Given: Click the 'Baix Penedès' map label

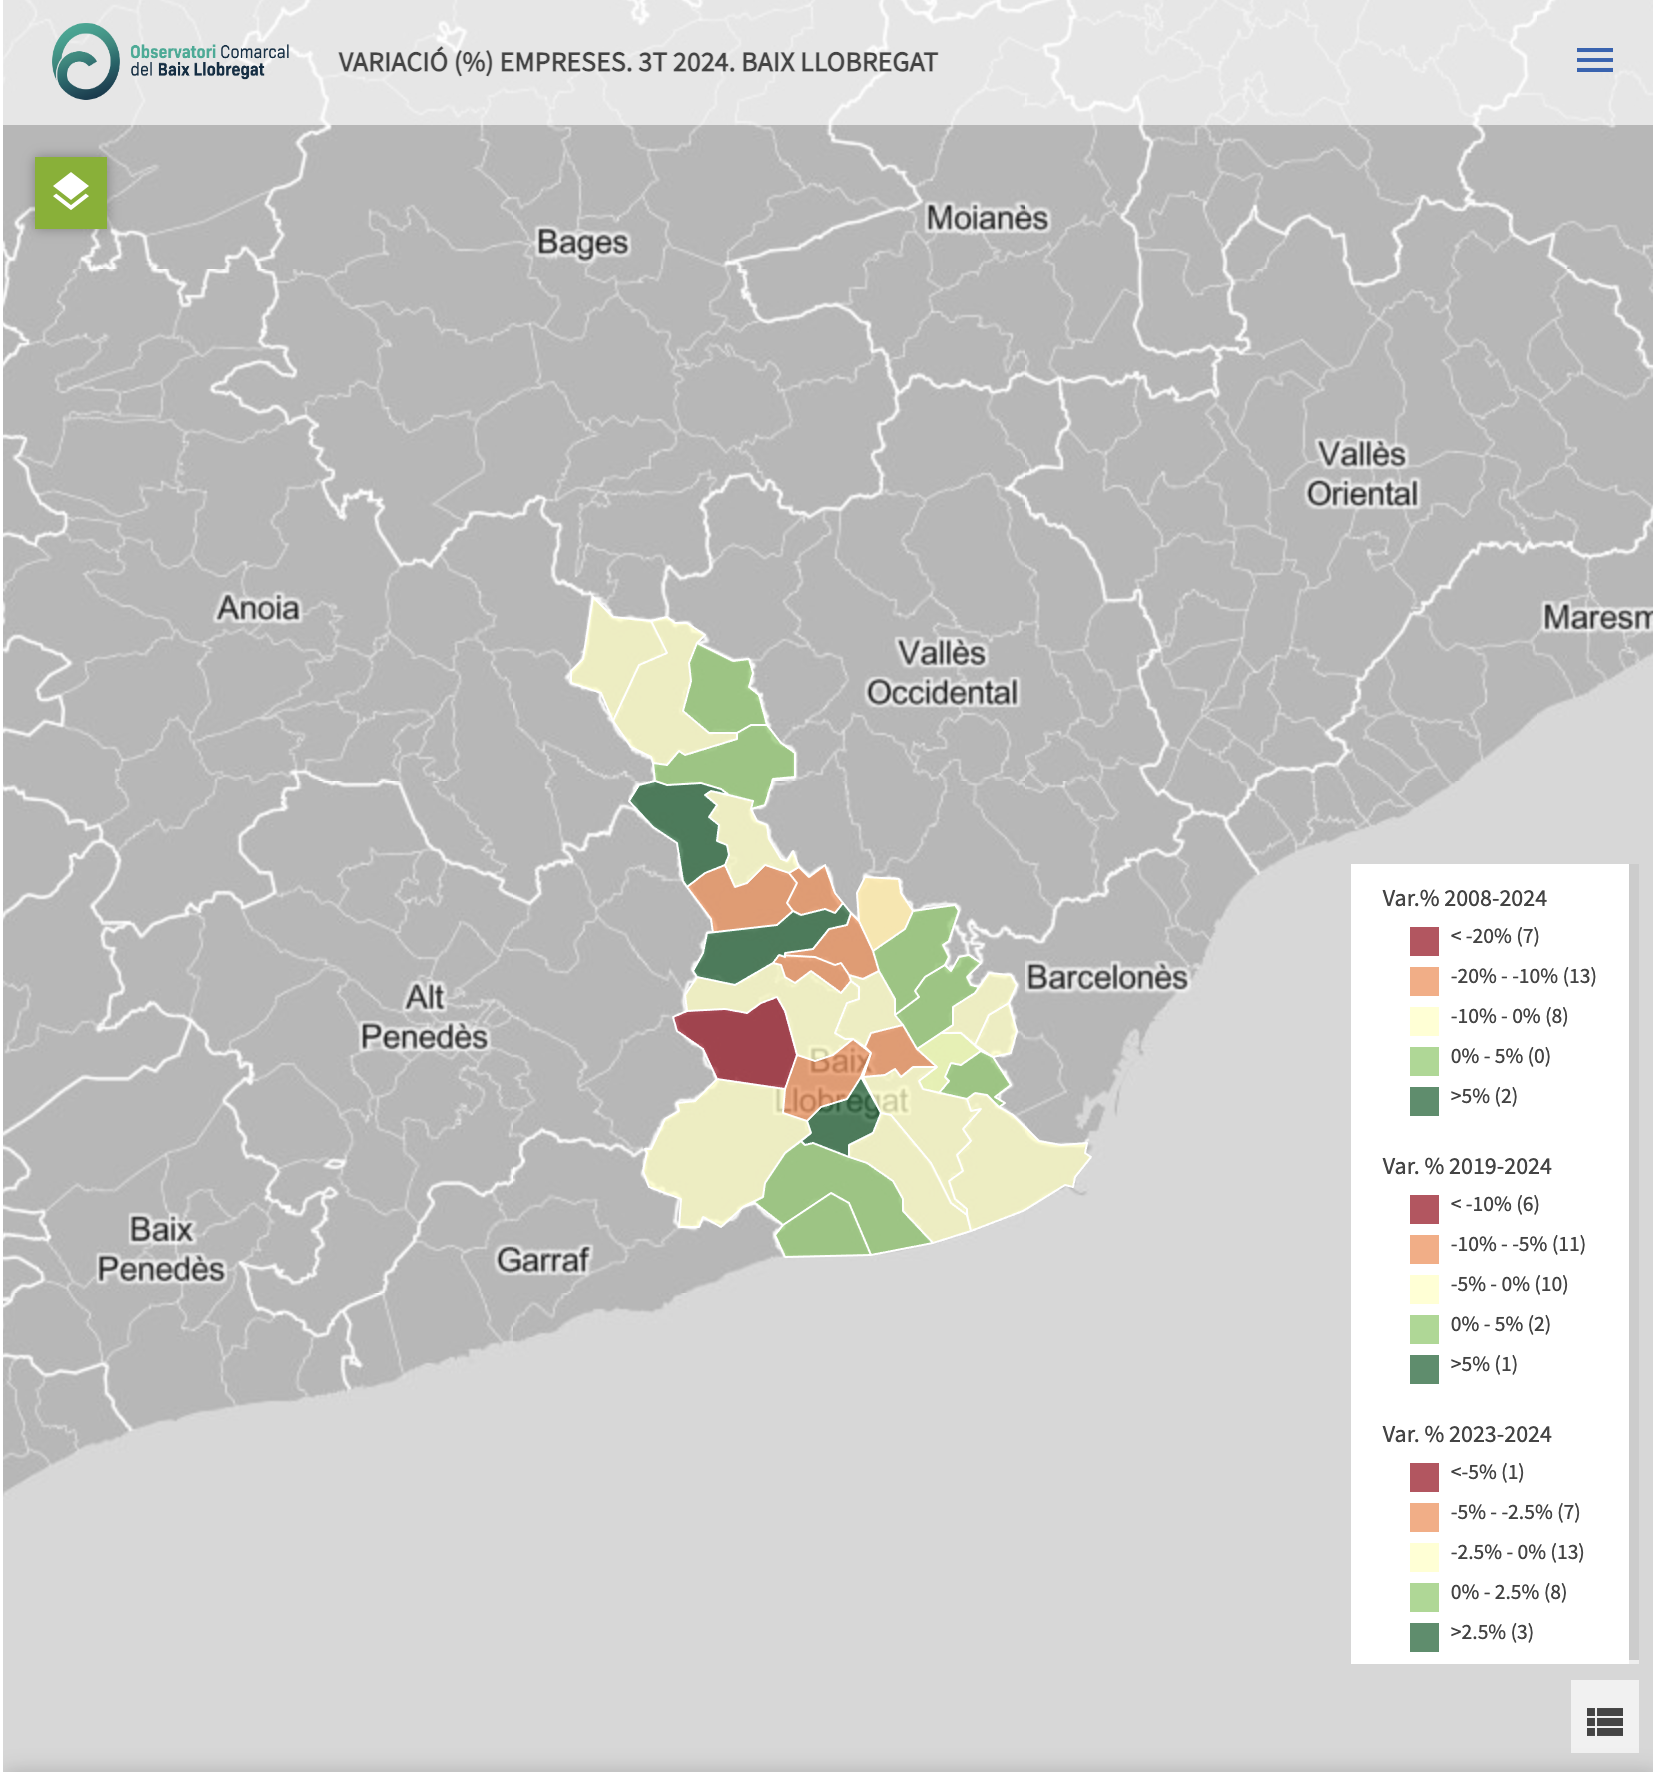Looking at the screenshot, I should 161,1248.
